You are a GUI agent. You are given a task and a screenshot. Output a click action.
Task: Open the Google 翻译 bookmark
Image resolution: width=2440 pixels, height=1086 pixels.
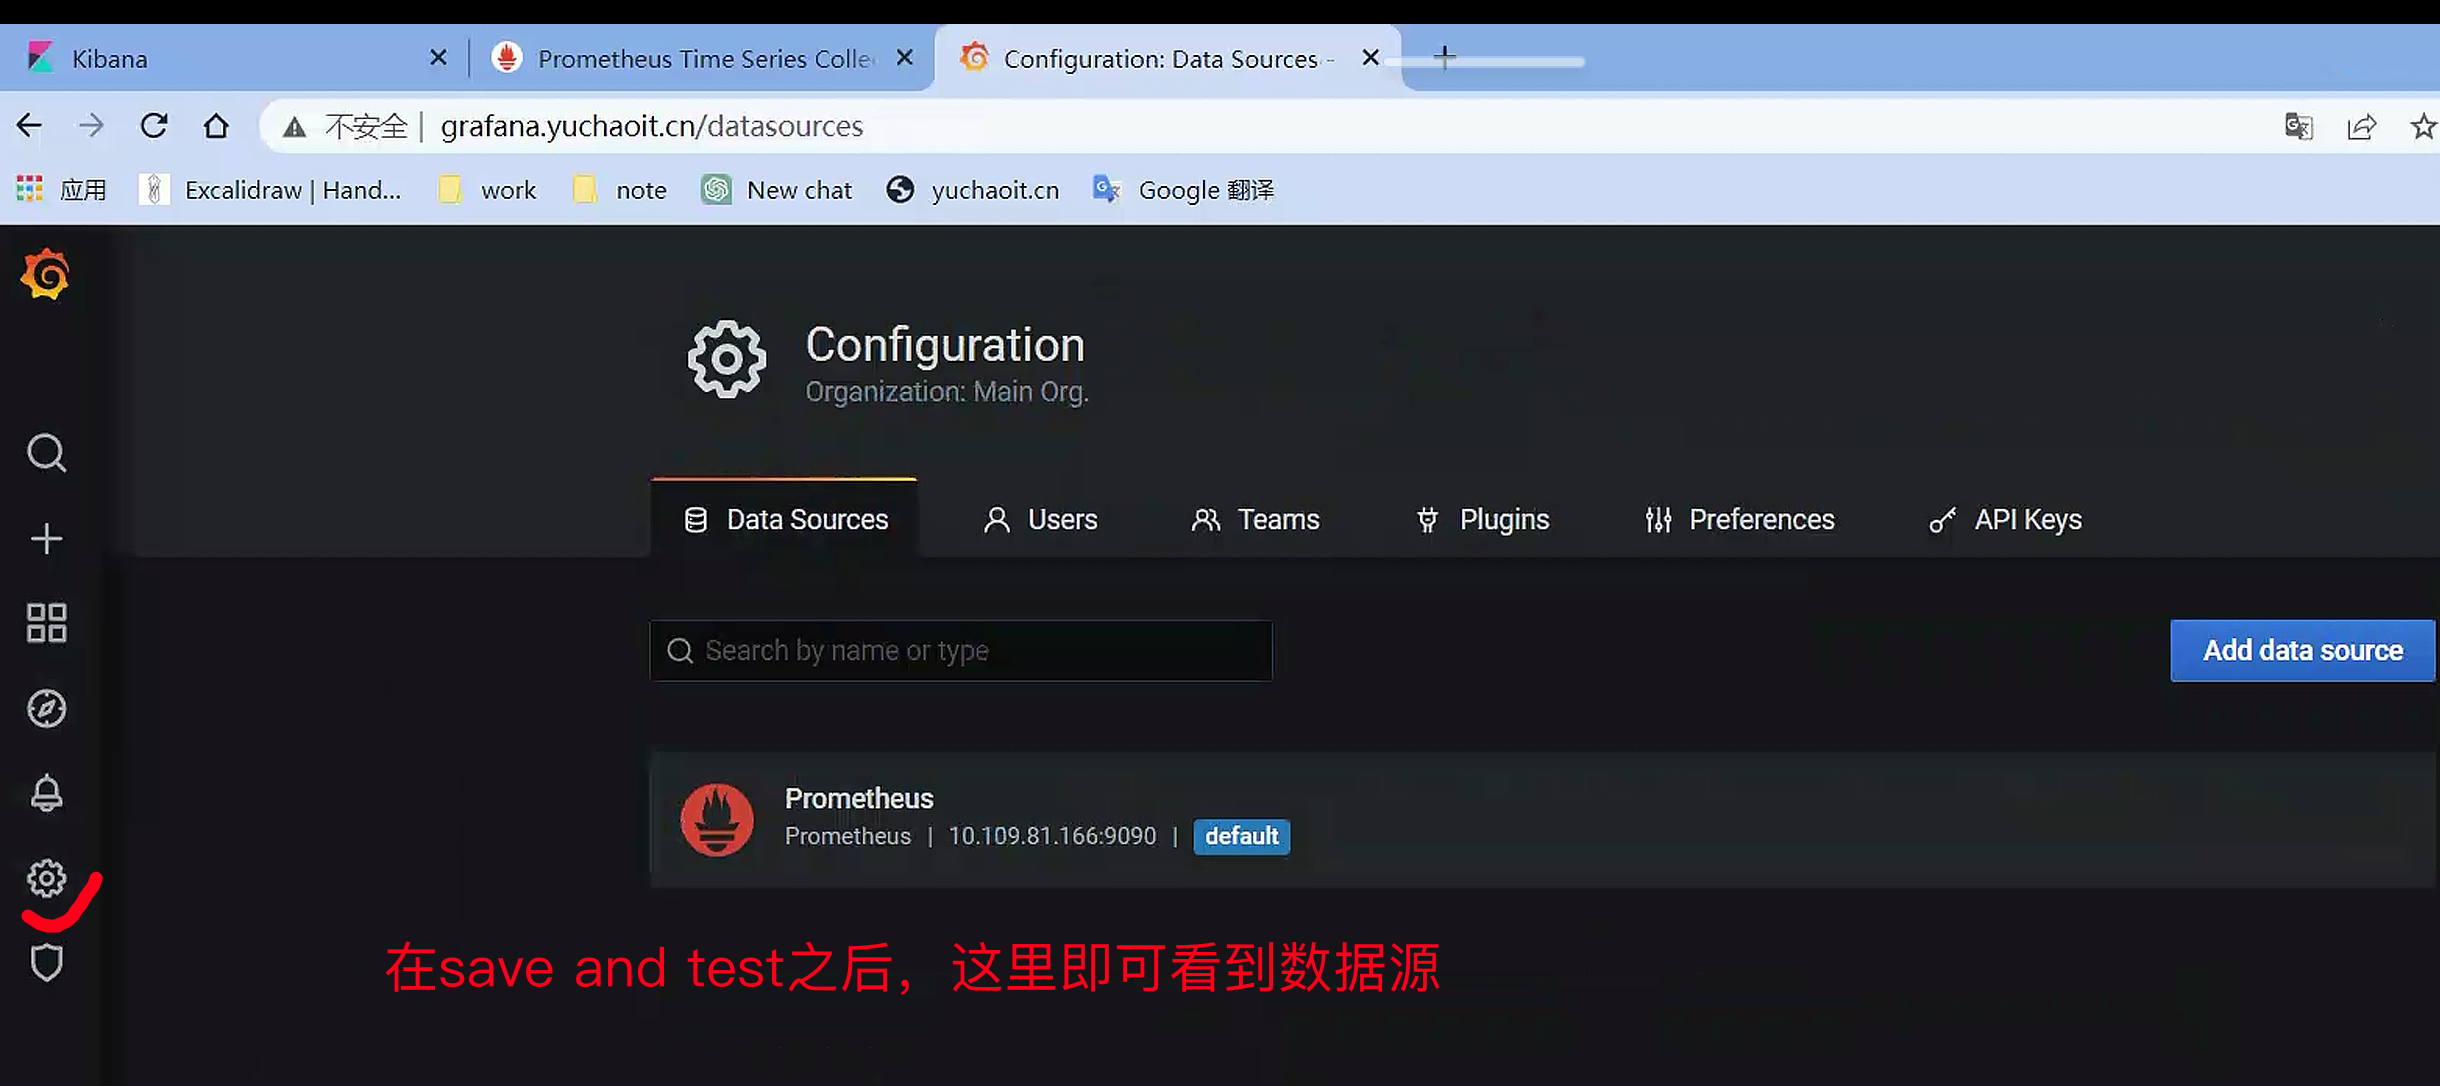pyautogui.click(x=1184, y=190)
